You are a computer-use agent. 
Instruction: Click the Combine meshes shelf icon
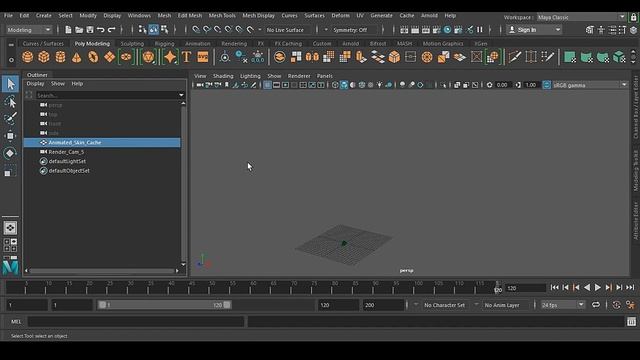click(280, 57)
